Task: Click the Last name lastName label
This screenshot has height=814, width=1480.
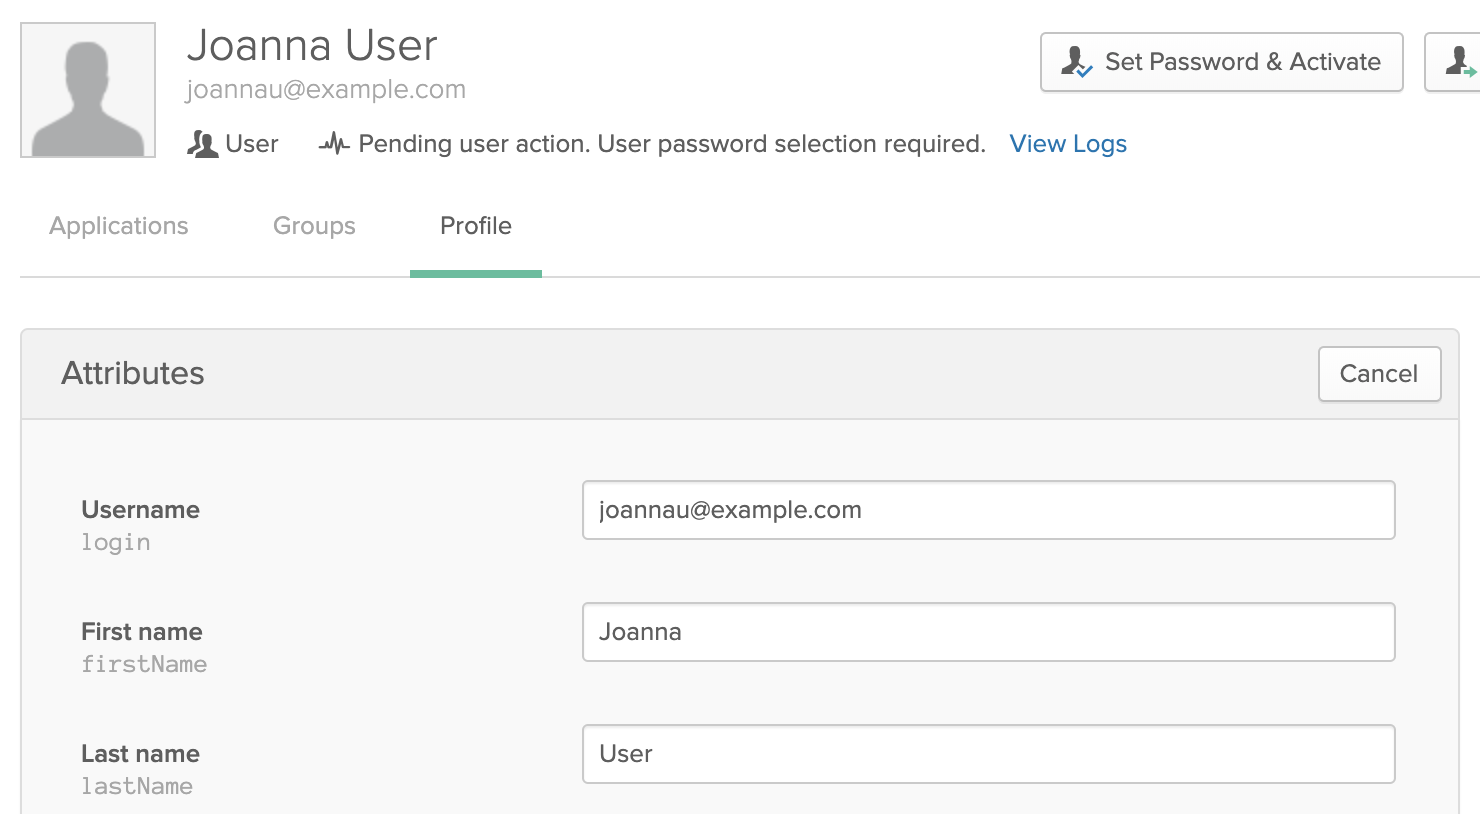Action: 140,770
